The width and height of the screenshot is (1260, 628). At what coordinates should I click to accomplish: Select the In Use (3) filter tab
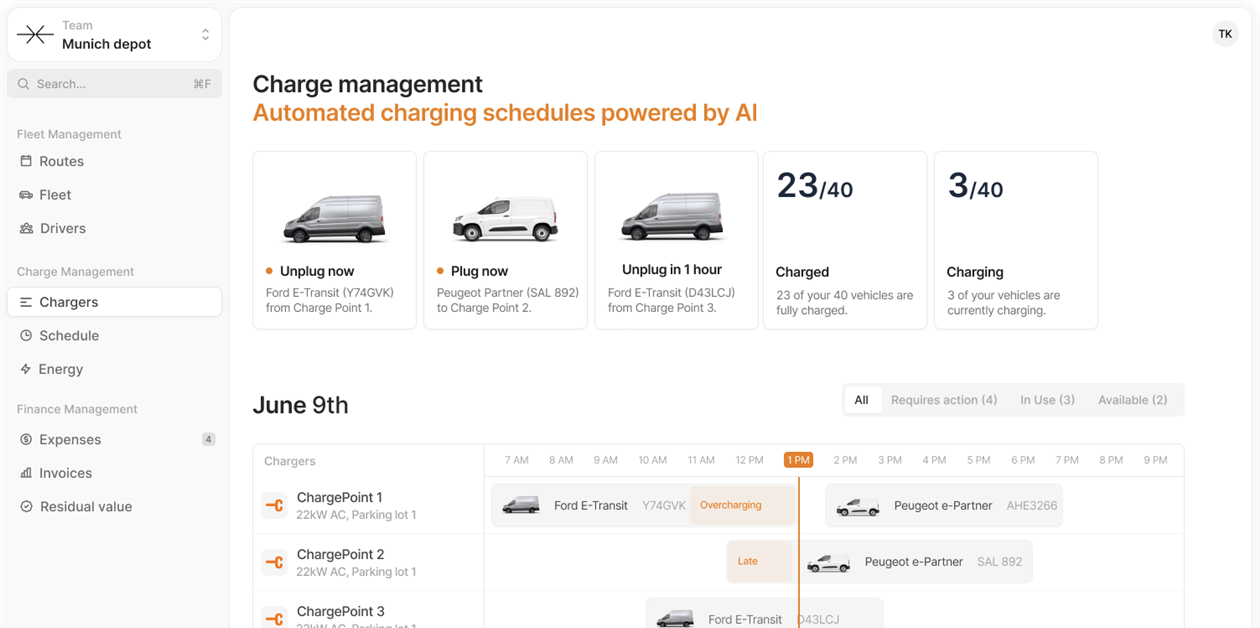click(1047, 399)
